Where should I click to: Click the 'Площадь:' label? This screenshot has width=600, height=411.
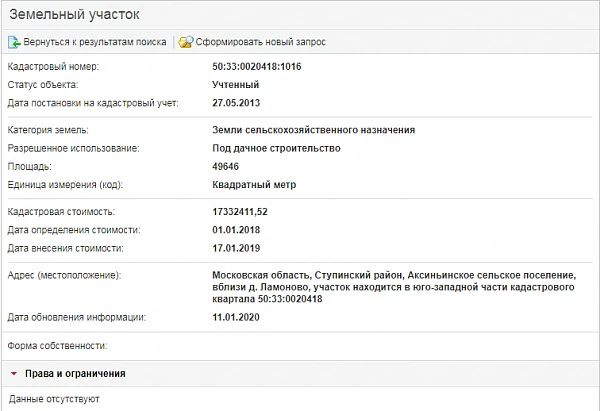(29, 166)
